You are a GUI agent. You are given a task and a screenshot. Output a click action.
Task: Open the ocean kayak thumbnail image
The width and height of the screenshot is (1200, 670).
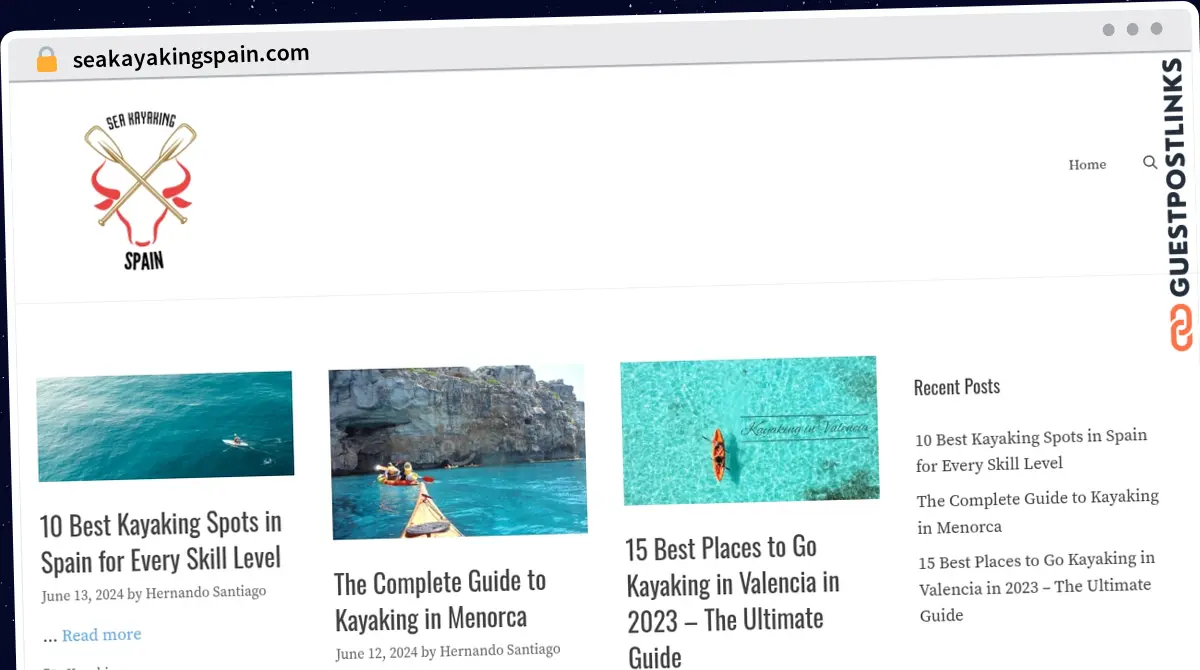[165, 426]
